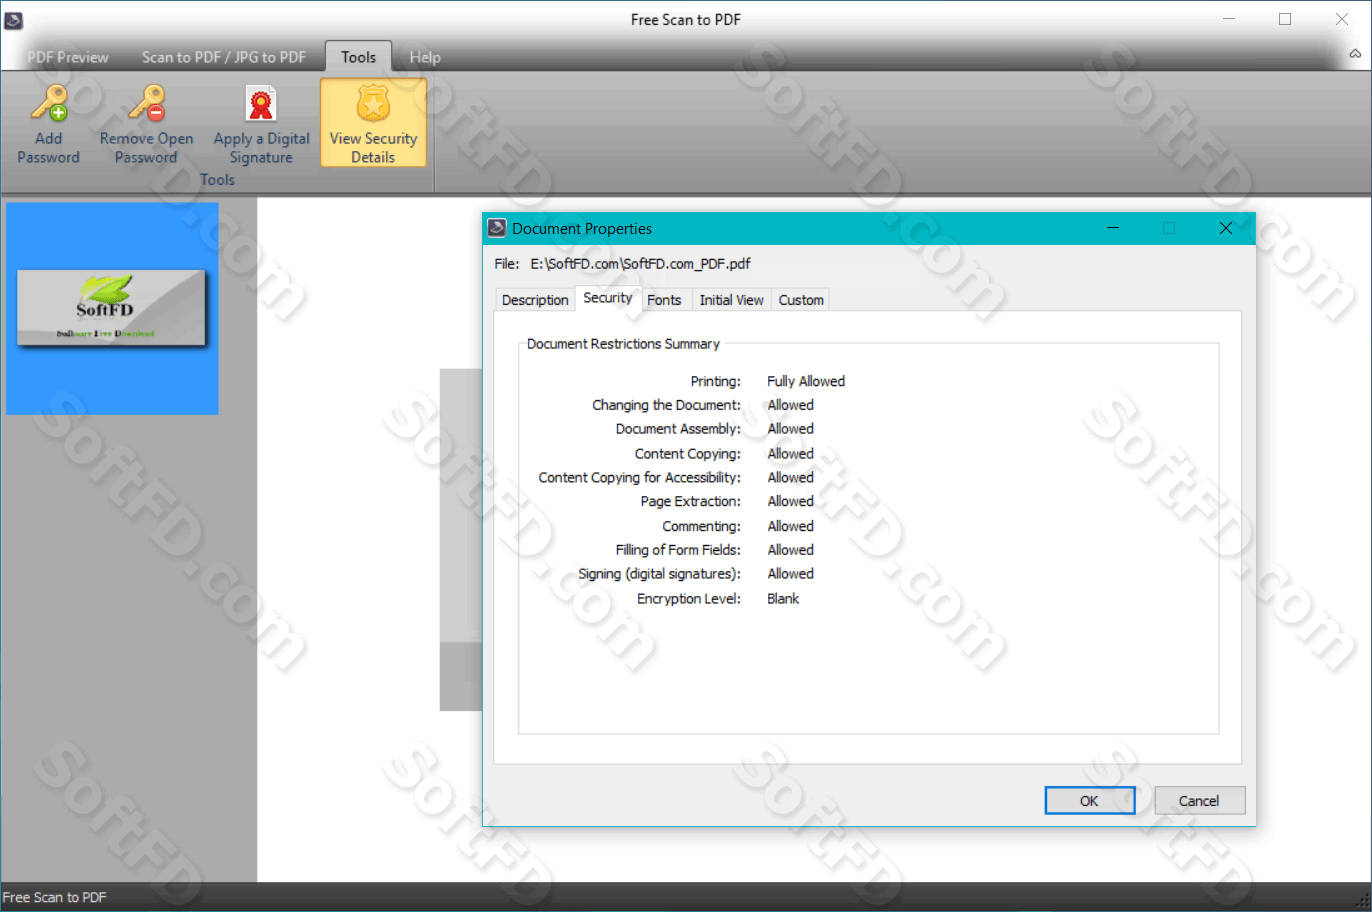
Task: Collapse the ribbon with the chevron arrow
Action: pyautogui.click(x=1355, y=54)
